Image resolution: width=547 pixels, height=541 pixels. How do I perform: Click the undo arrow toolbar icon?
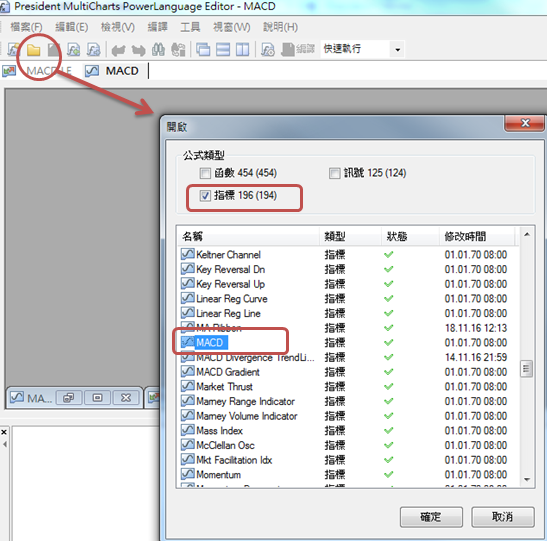[119, 50]
